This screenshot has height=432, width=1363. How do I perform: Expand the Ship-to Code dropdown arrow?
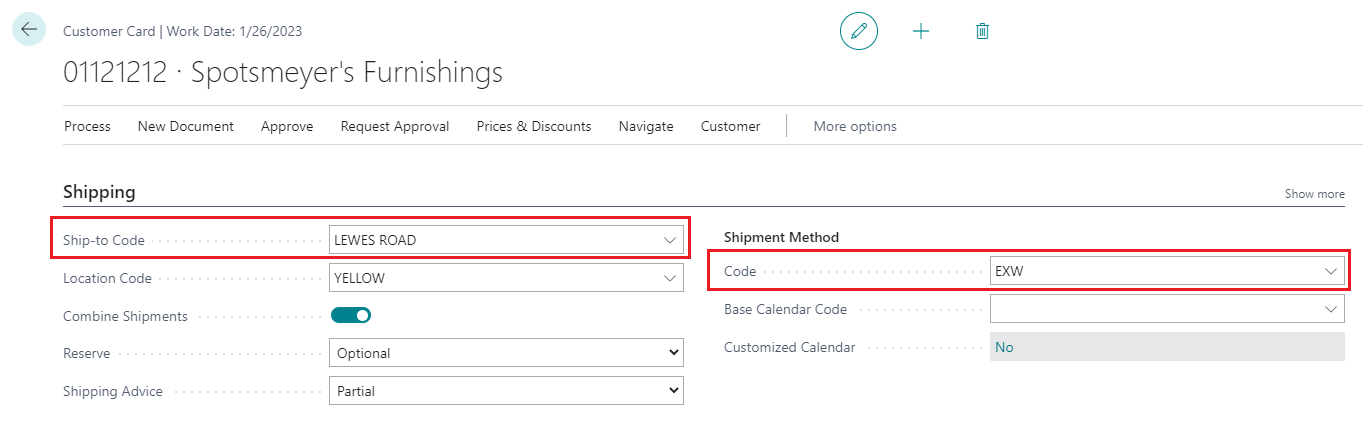coord(669,240)
